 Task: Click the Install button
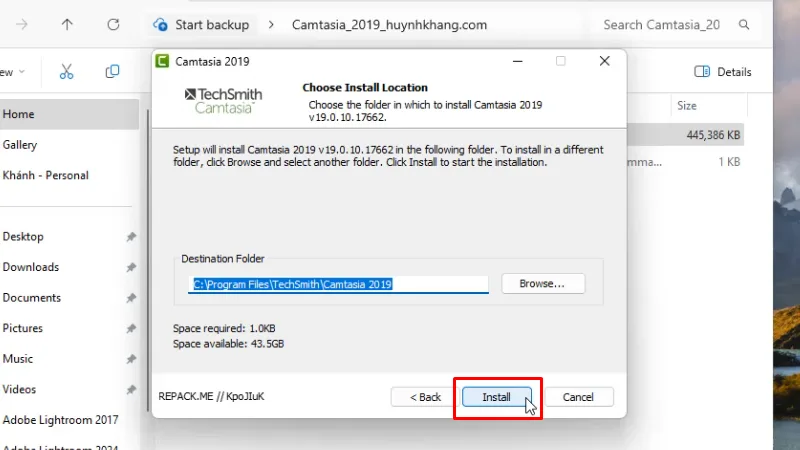coord(497,397)
